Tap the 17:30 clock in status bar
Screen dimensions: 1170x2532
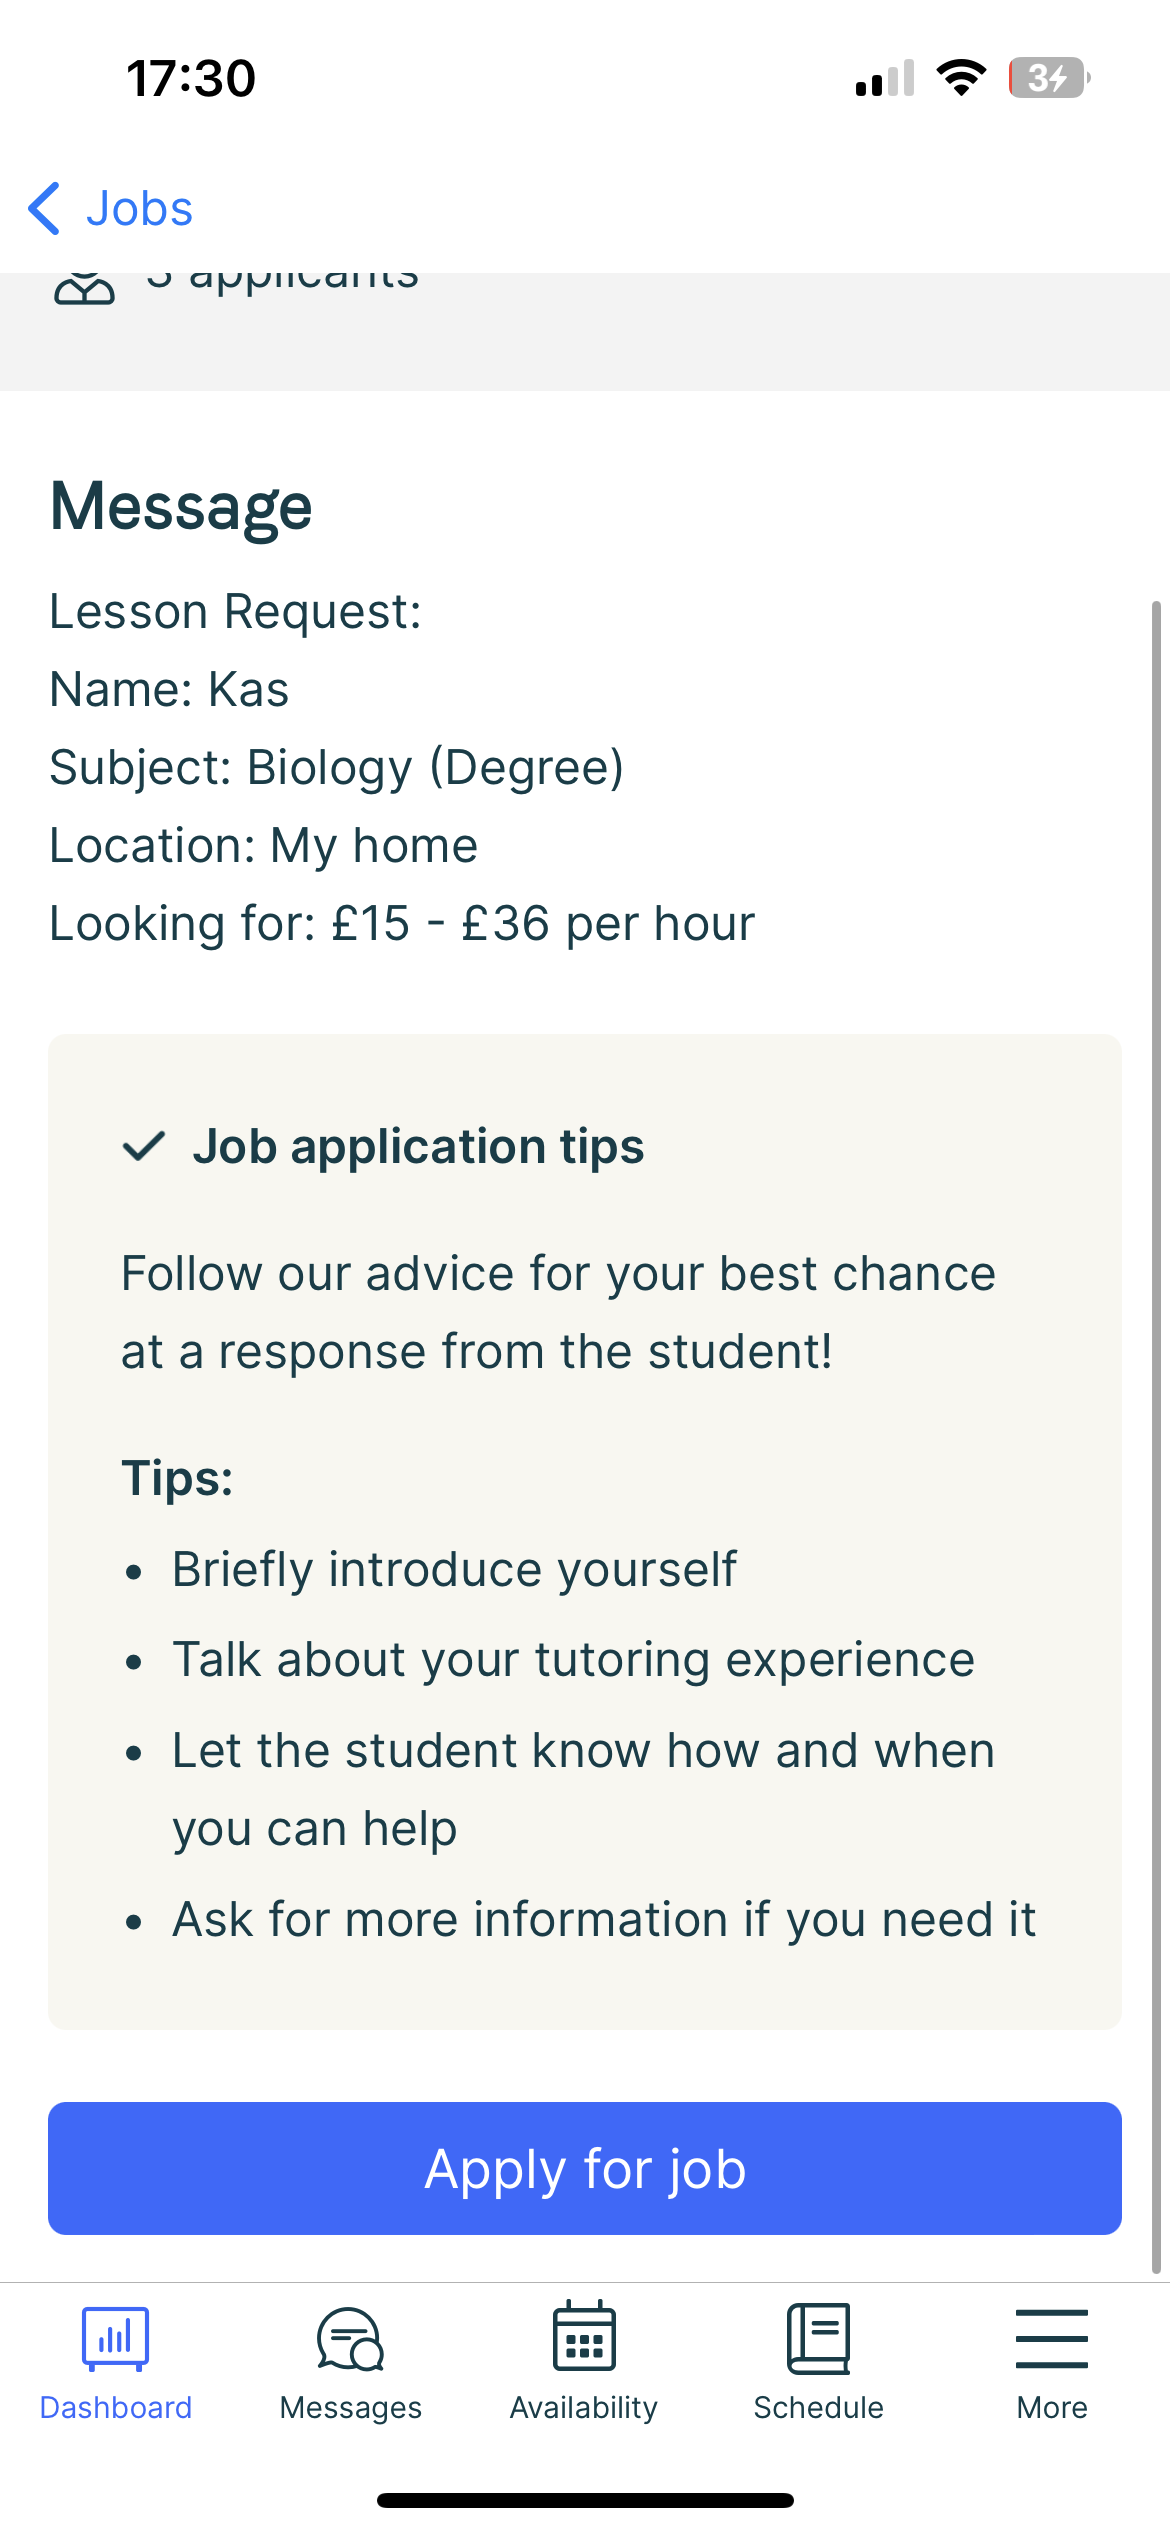[x=191, y=78]
